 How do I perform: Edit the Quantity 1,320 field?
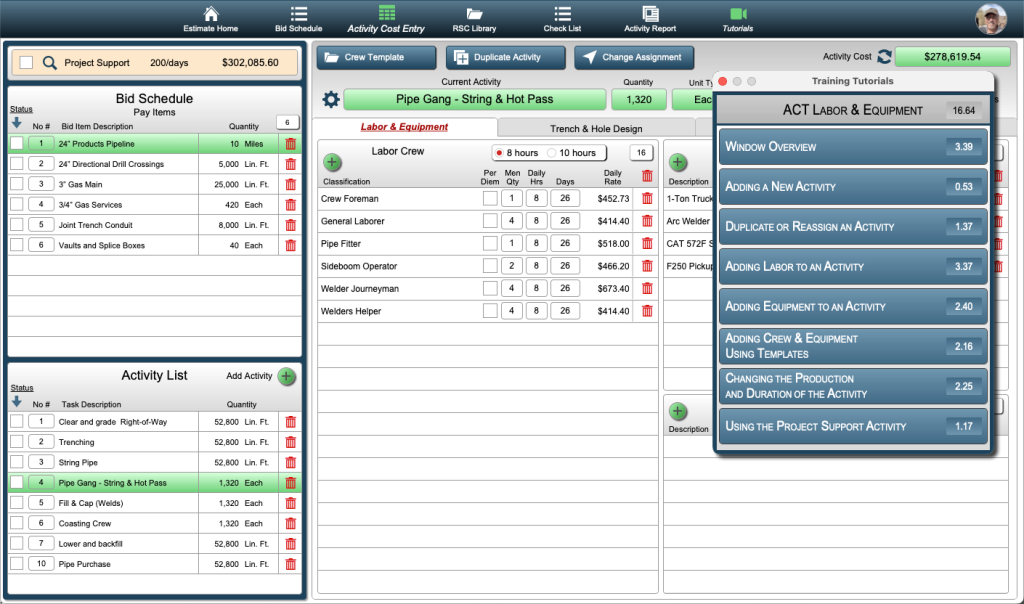(639, 99)
